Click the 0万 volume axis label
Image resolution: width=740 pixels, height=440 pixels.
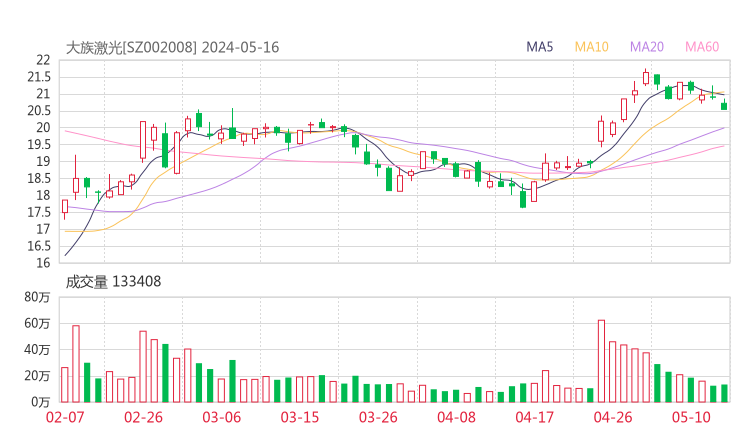coord(41,402)
